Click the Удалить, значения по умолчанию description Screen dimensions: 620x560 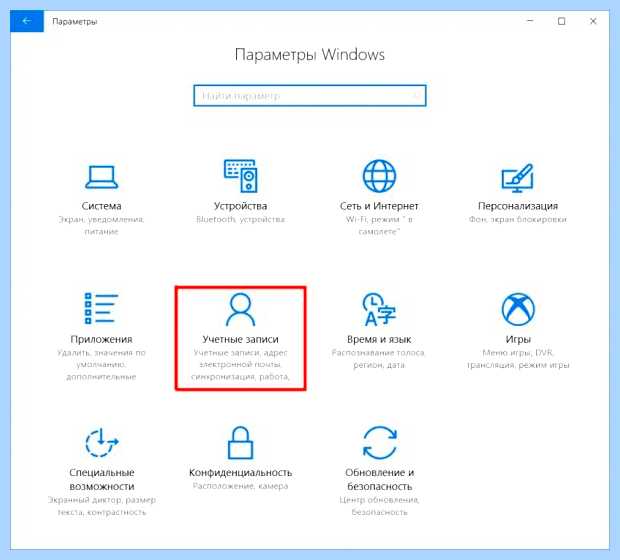(101, 364)
